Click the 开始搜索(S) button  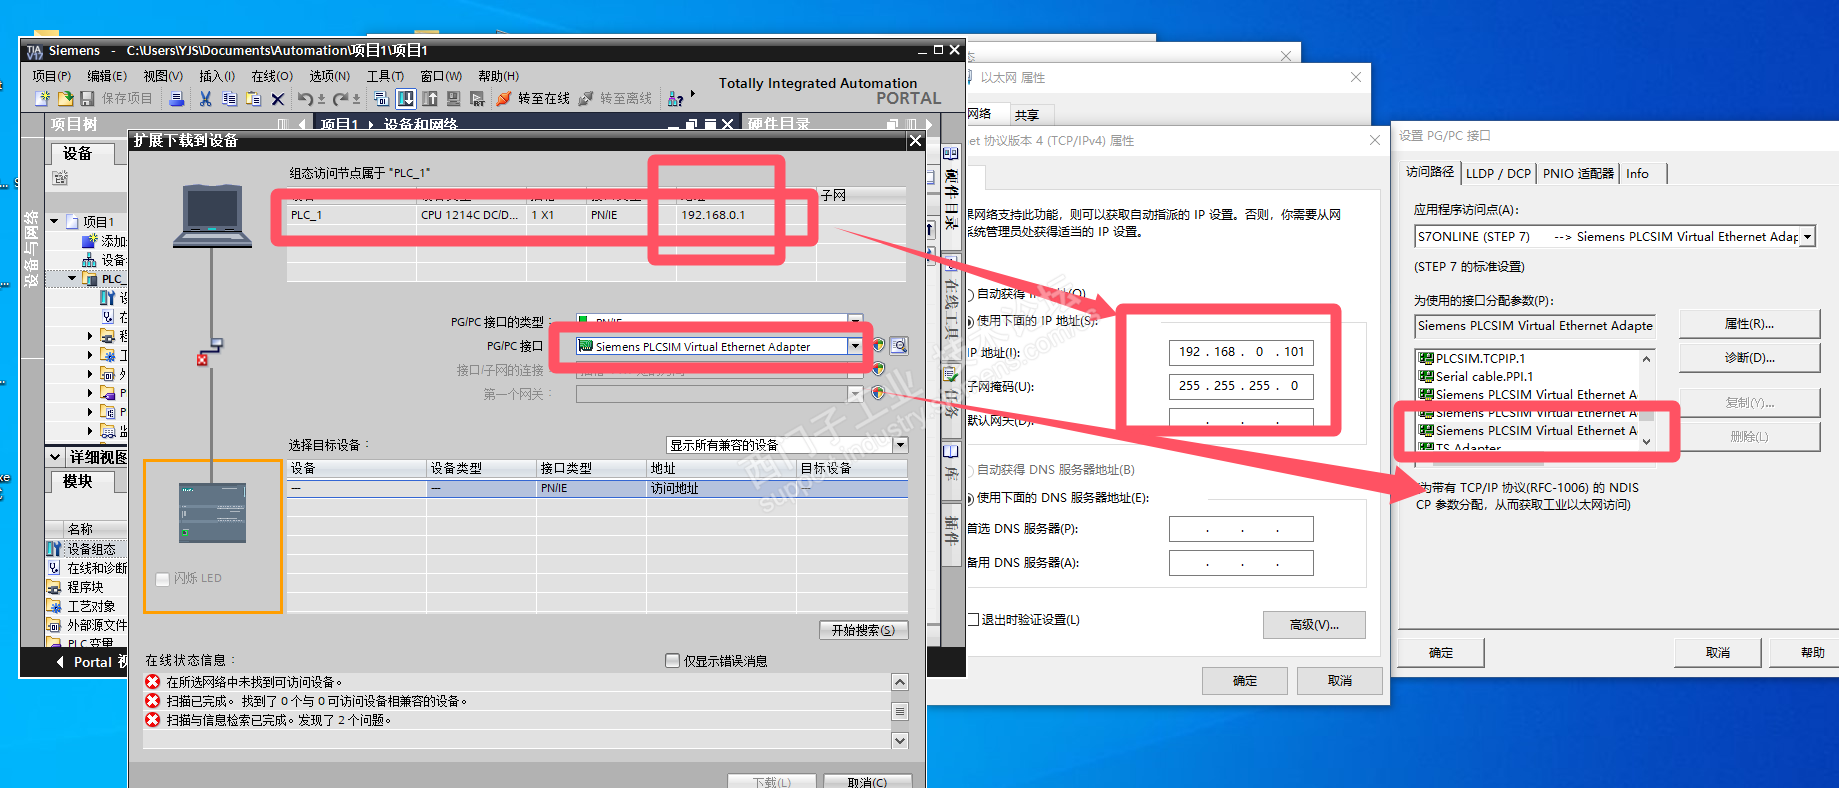(863, 630)
